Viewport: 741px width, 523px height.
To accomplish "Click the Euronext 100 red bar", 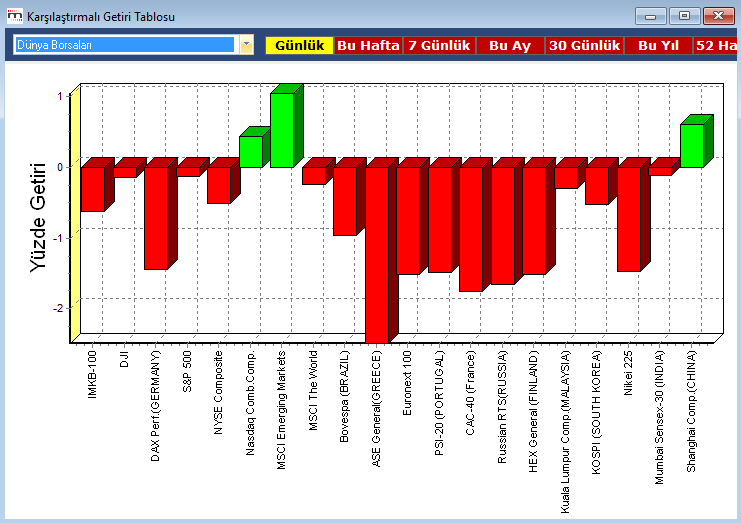I will point(408,221).
